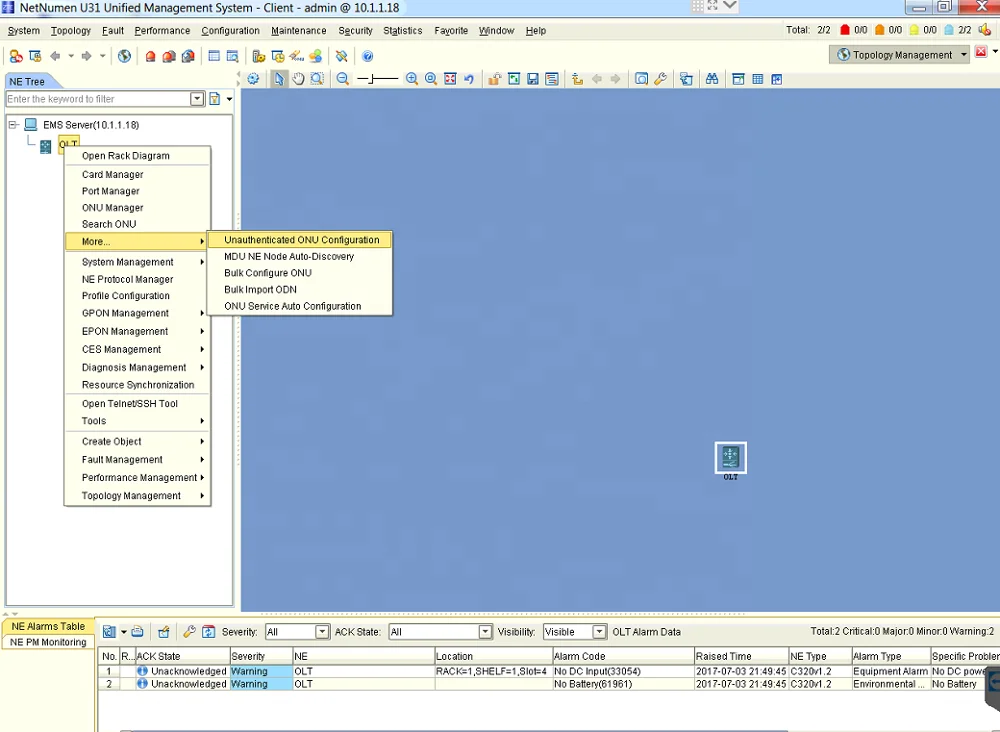Select EMS Server(10.1.1.18) tree node
1000x732 pixels.
click(91, 125)
